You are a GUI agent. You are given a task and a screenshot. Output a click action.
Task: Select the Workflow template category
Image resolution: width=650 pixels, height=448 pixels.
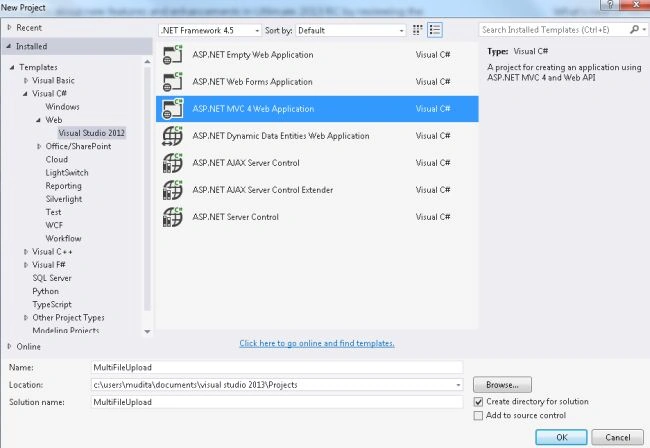pos(63,238)
